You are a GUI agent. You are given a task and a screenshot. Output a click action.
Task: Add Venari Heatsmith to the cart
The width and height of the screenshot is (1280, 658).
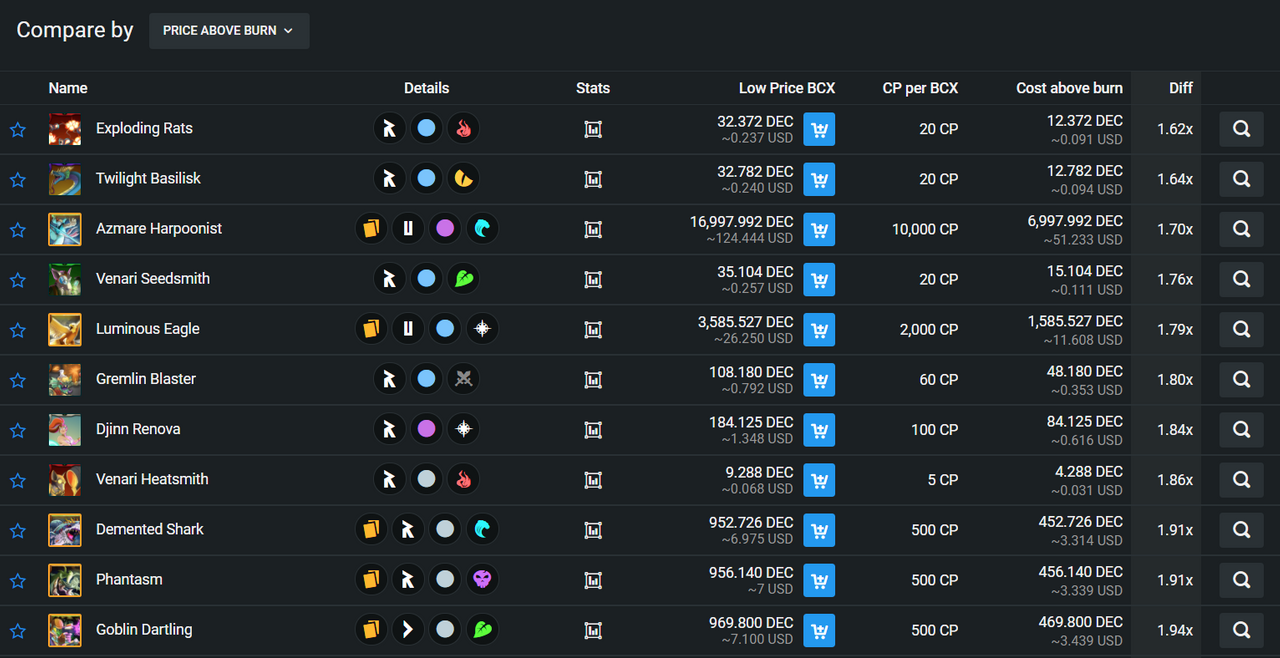pos(819,480)
